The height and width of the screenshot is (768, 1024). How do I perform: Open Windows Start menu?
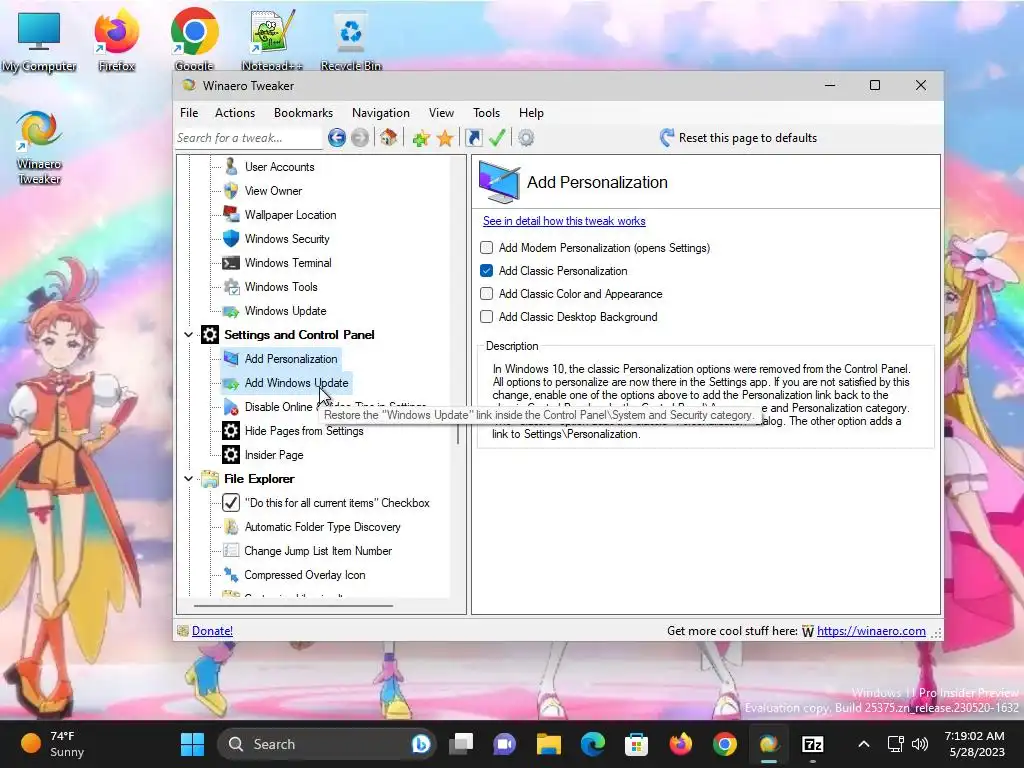(193, 744)
